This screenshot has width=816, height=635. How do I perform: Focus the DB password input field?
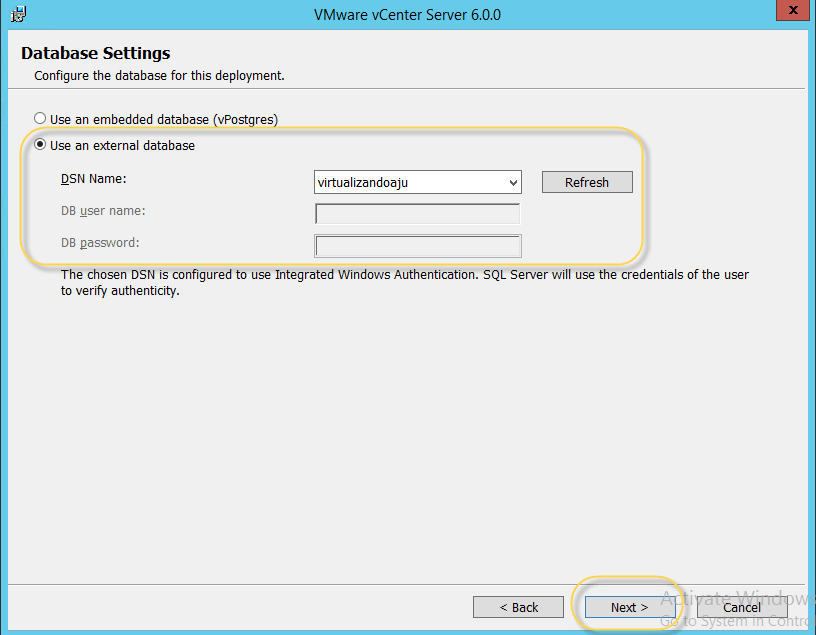click(417, 246)
